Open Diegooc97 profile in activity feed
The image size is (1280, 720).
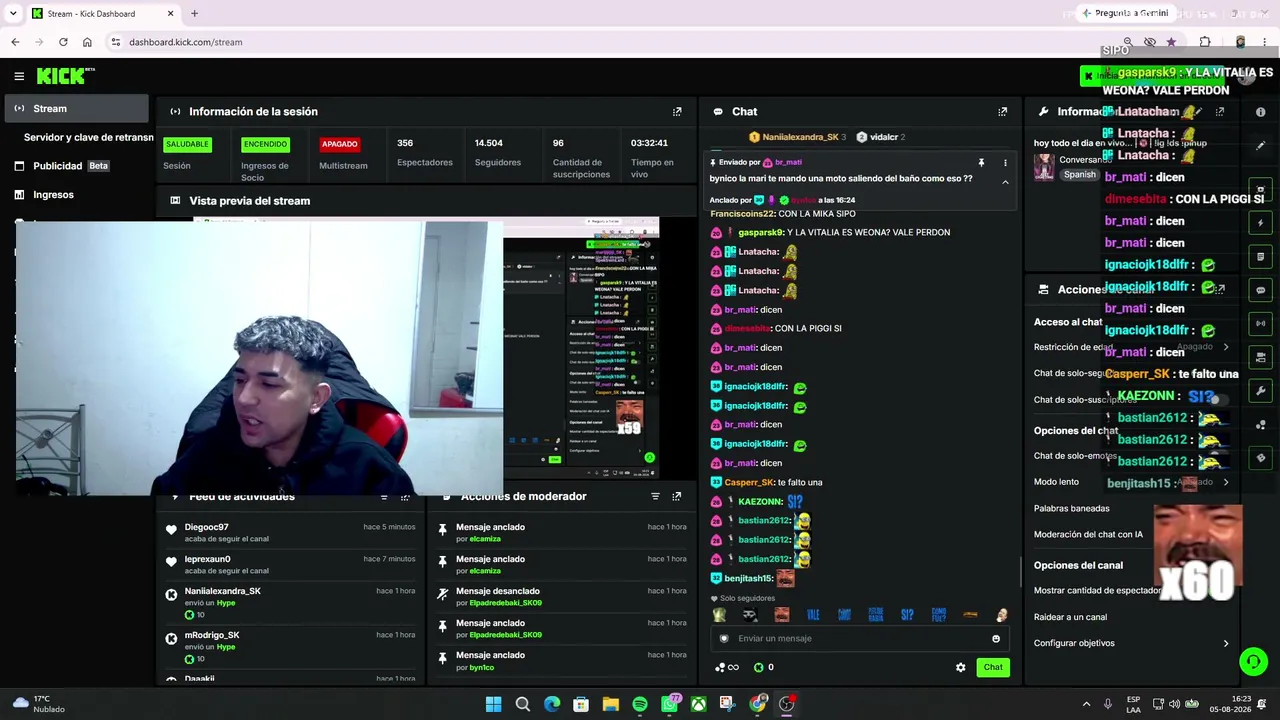coord(207,527)
